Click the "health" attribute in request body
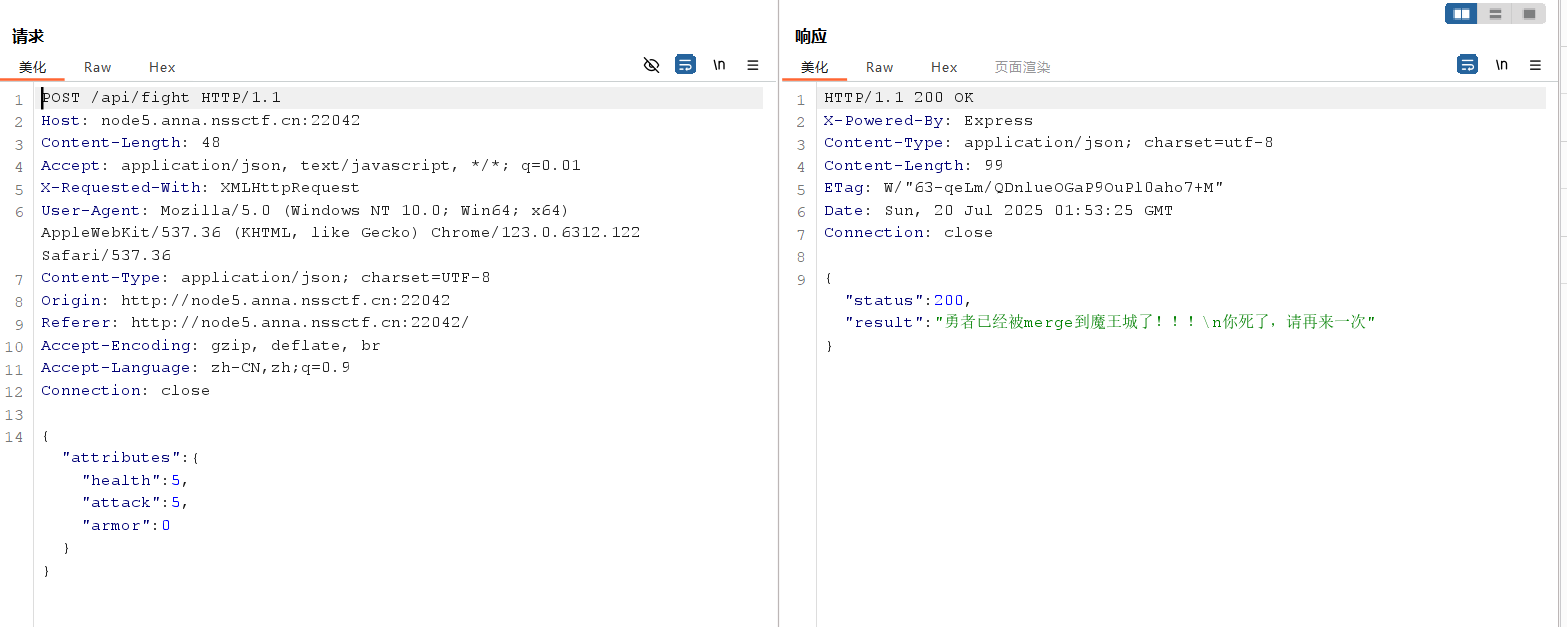Viewport: 1567px width, 627px height. click(121, 481)
